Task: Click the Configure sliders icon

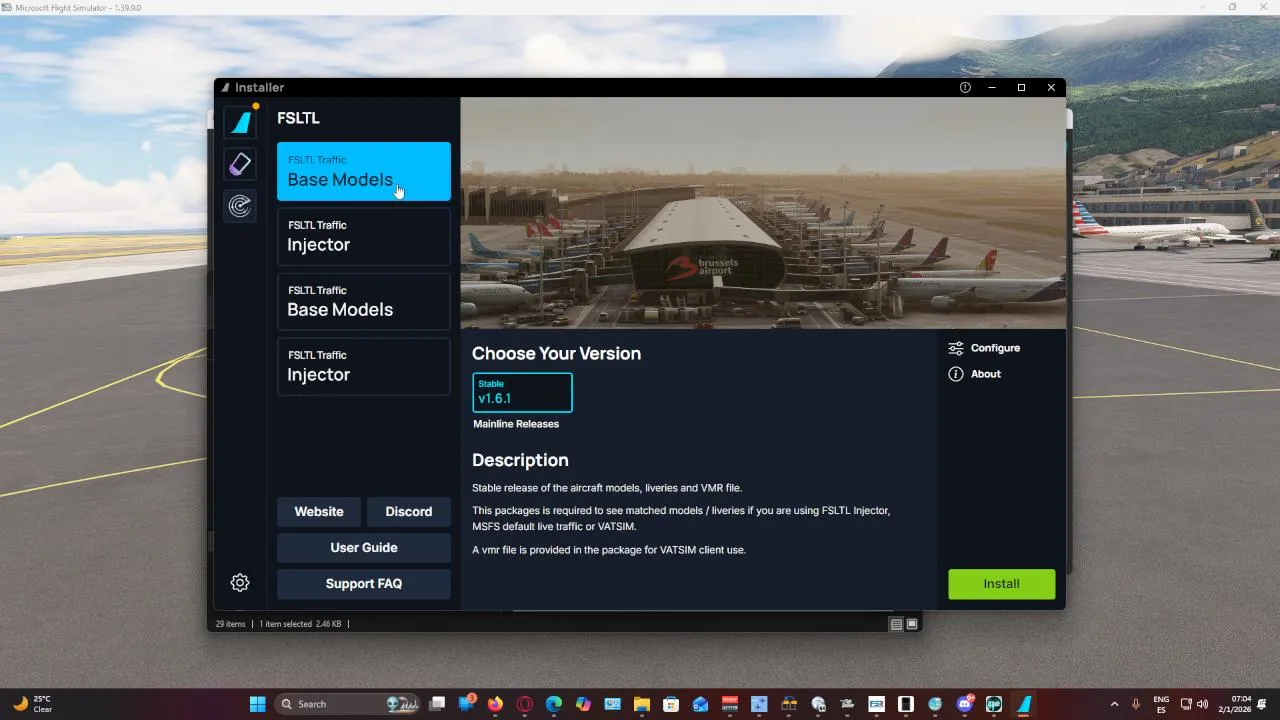Action: click(x=956, y=348)
